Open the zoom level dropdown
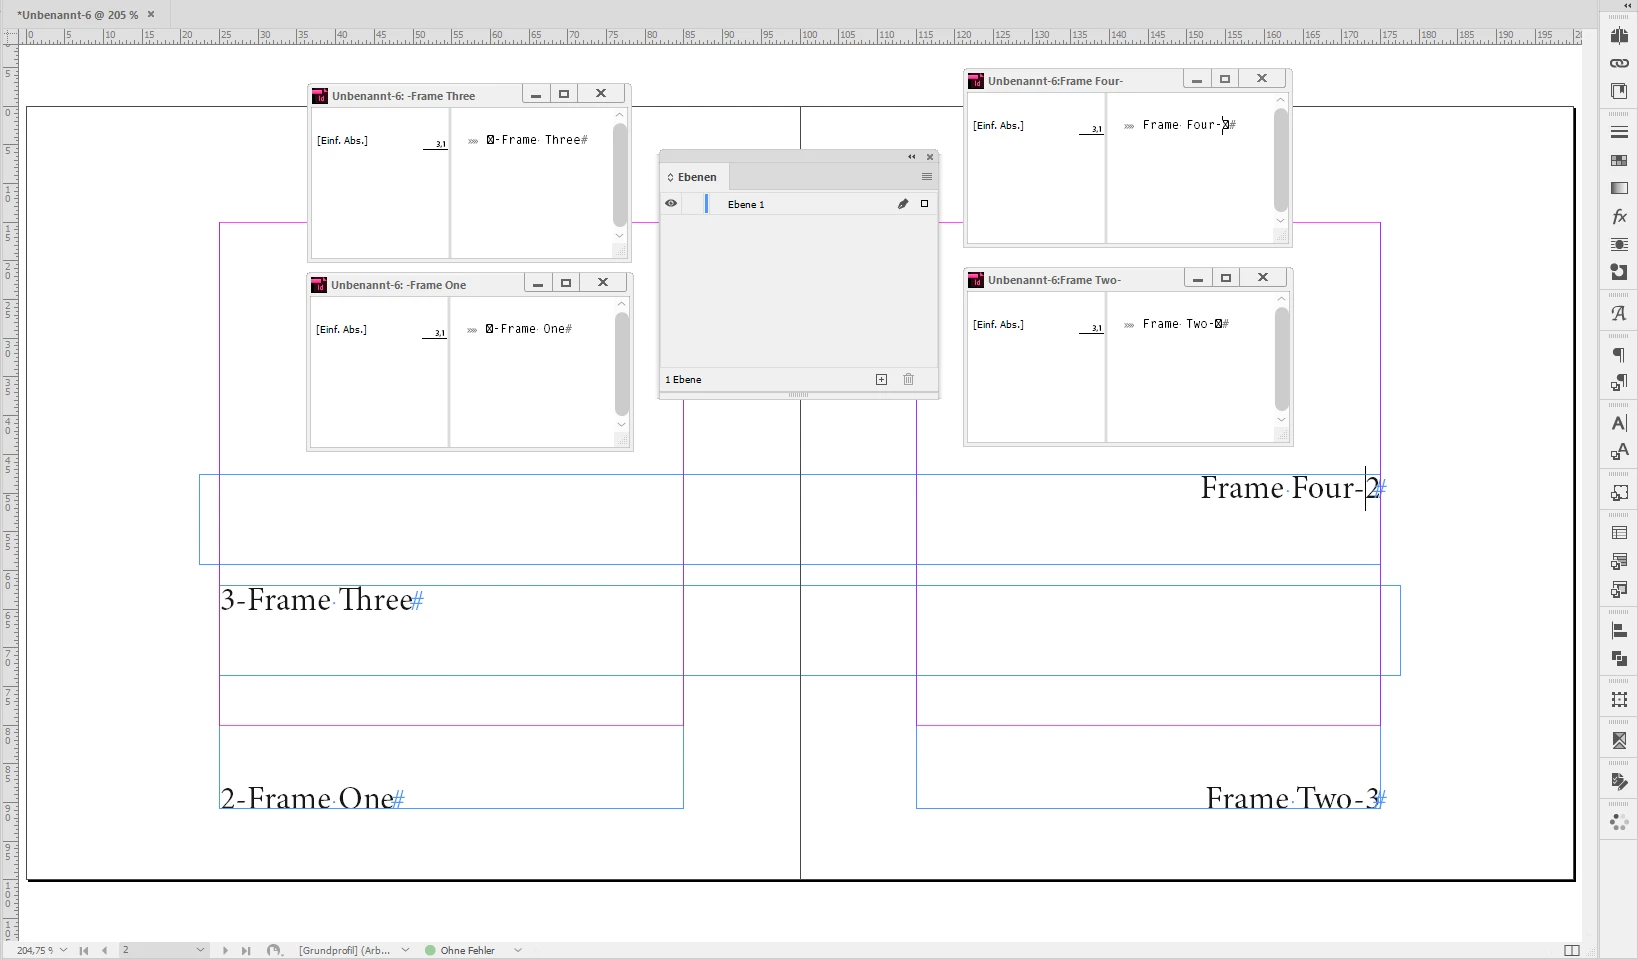Screen dimensions: 1638x959 pos(64,950)
